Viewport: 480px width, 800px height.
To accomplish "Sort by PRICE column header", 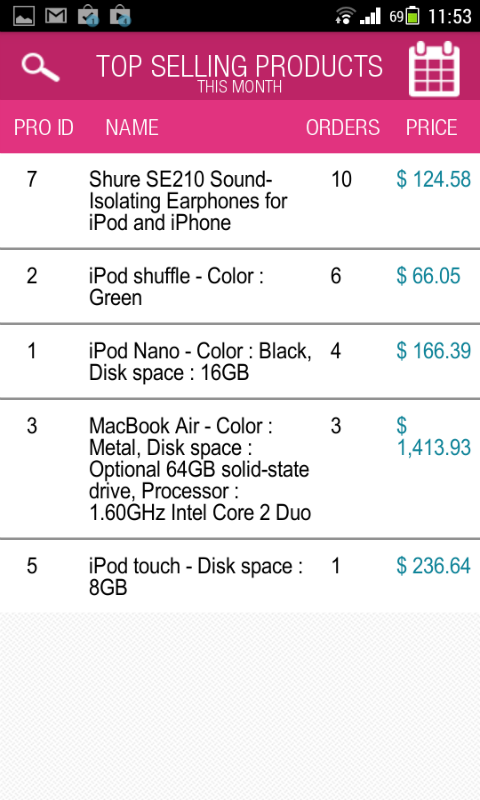I will [432, 128].
